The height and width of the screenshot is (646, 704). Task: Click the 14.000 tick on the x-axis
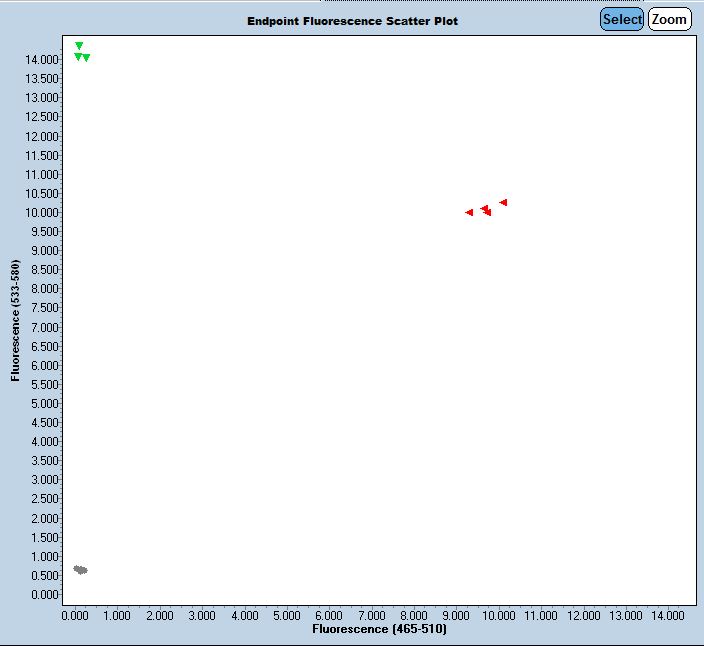point(666,616)
